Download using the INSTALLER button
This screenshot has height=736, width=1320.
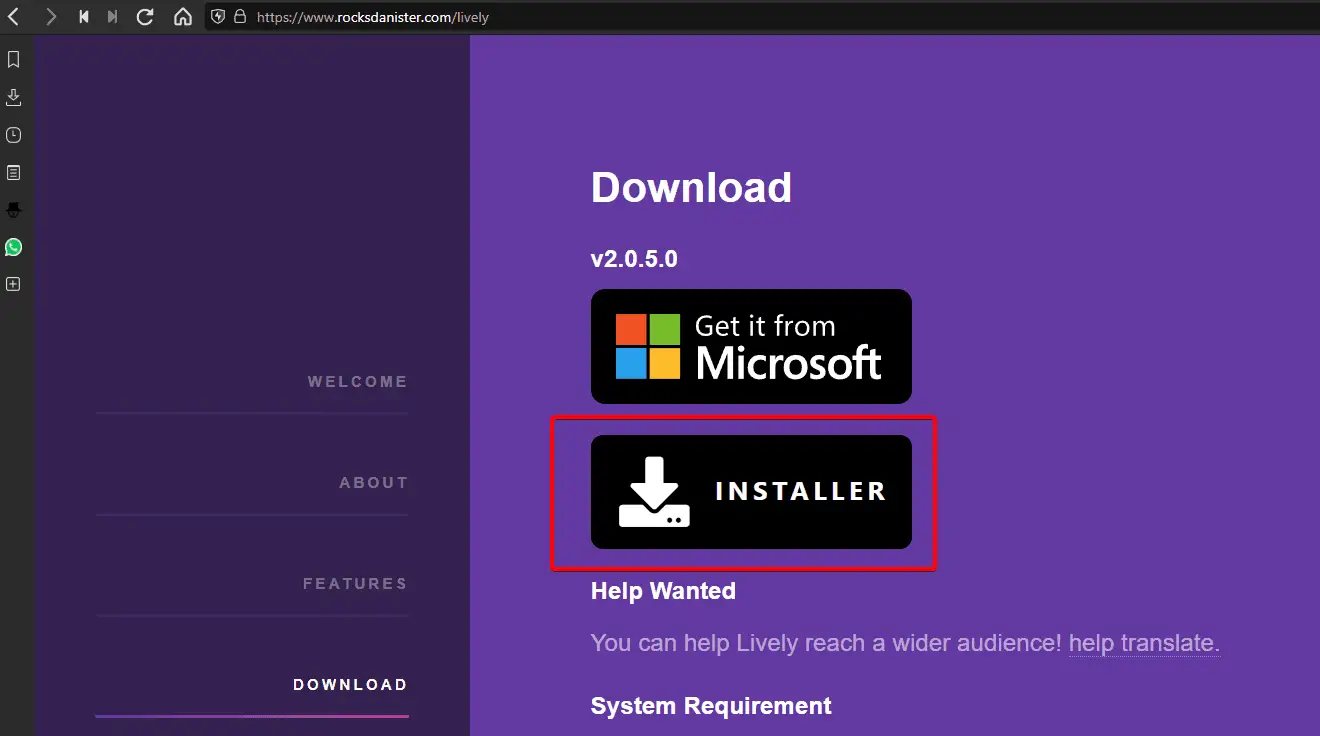(x=751, y=492)
